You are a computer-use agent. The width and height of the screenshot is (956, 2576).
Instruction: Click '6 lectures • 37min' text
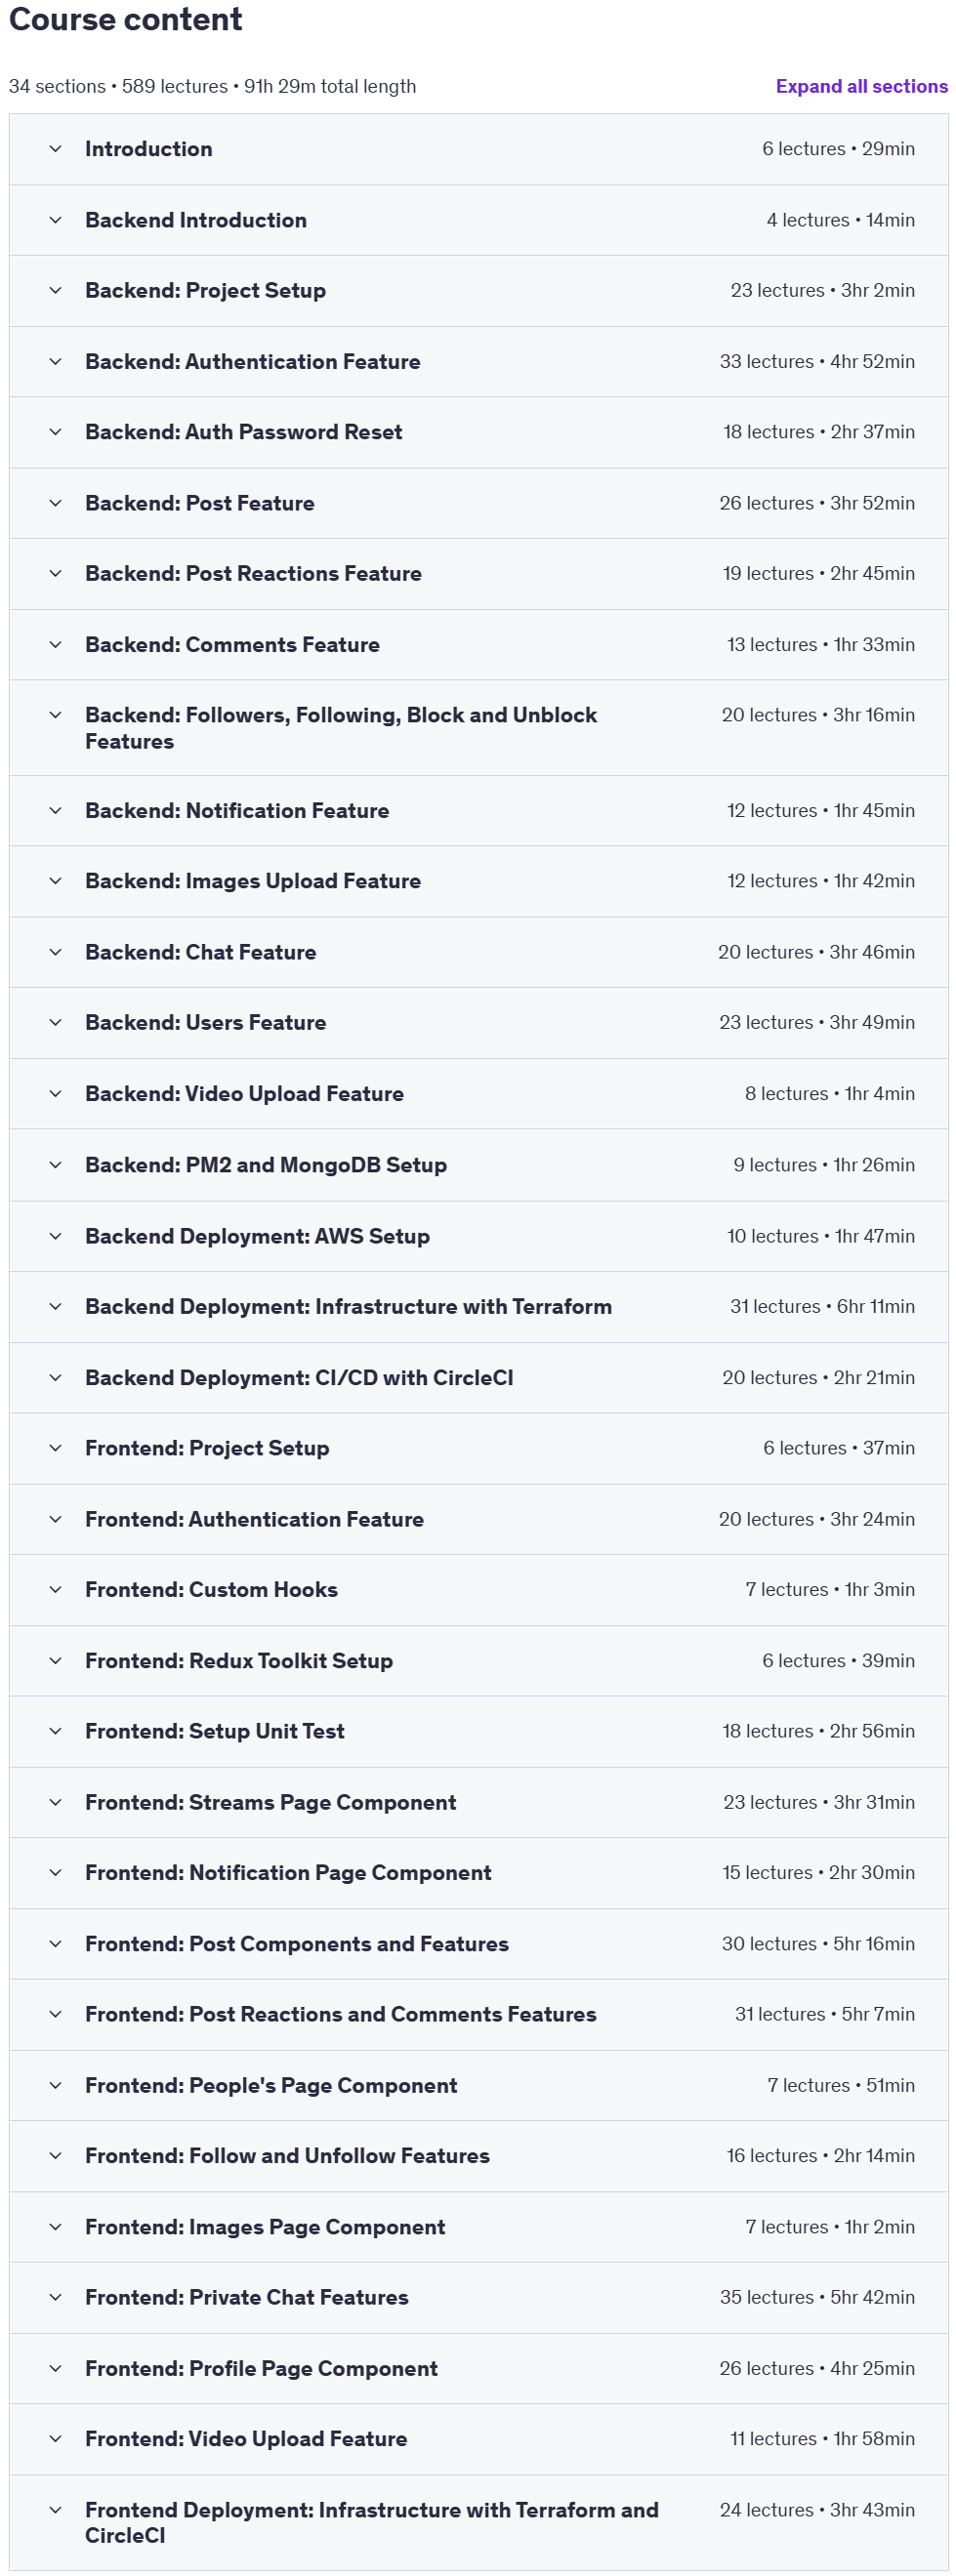click(x=839, y=1448)
